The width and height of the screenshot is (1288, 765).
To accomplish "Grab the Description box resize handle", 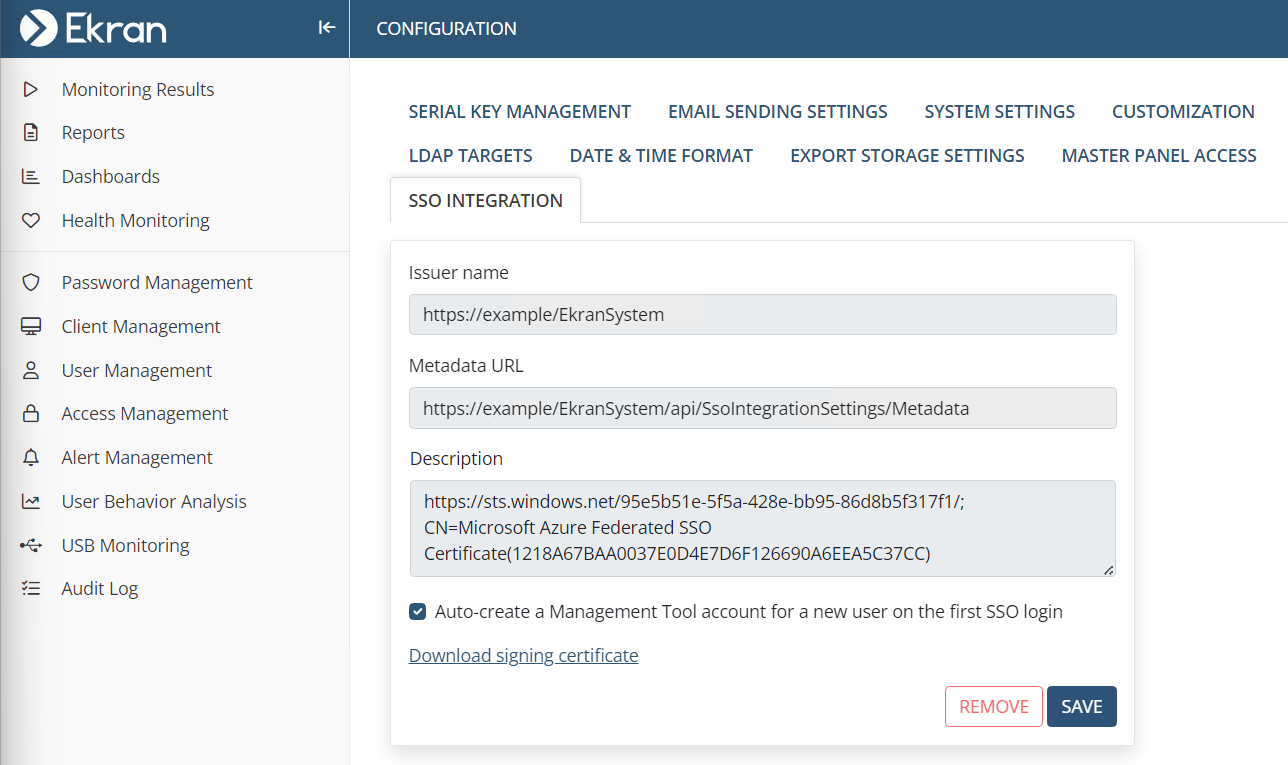I will tap(1108, 570).
